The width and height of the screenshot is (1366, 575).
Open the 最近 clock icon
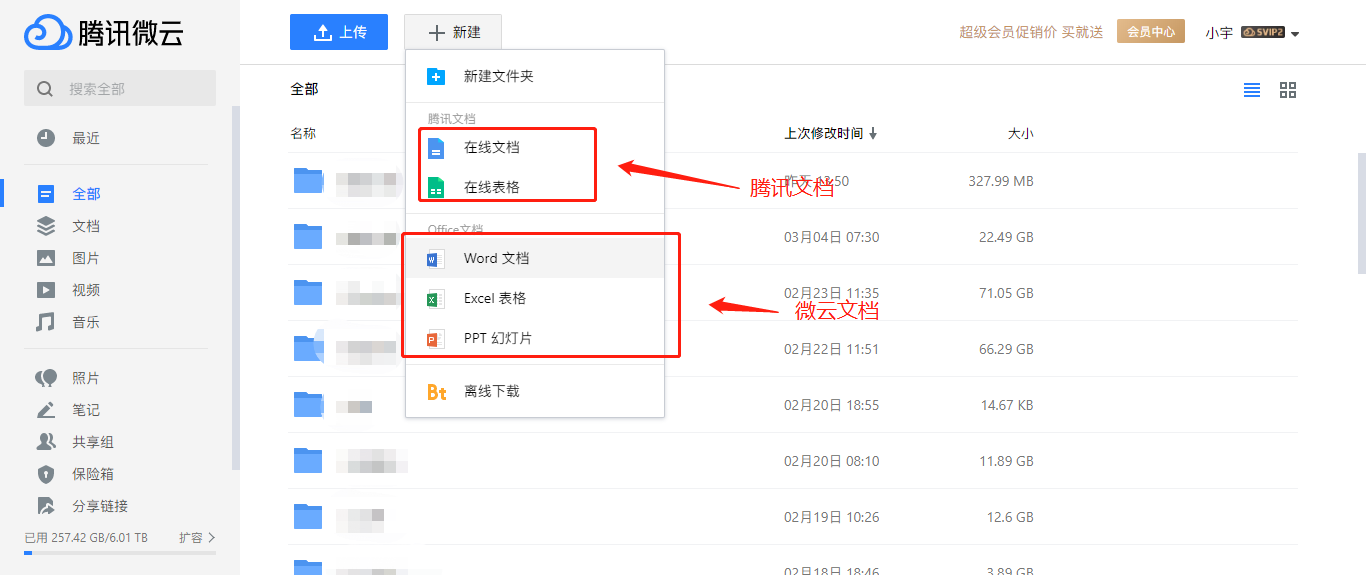pyautogui.click(x=46, y=138)
